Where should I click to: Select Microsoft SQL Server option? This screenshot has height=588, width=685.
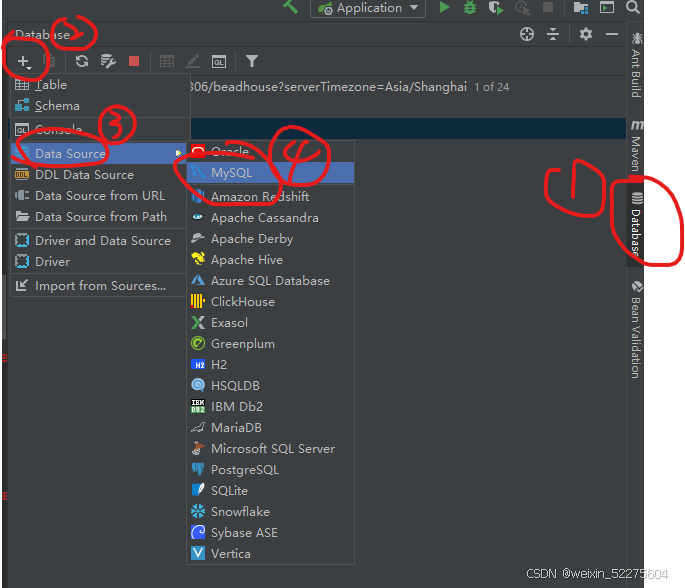tap(270, 449)
